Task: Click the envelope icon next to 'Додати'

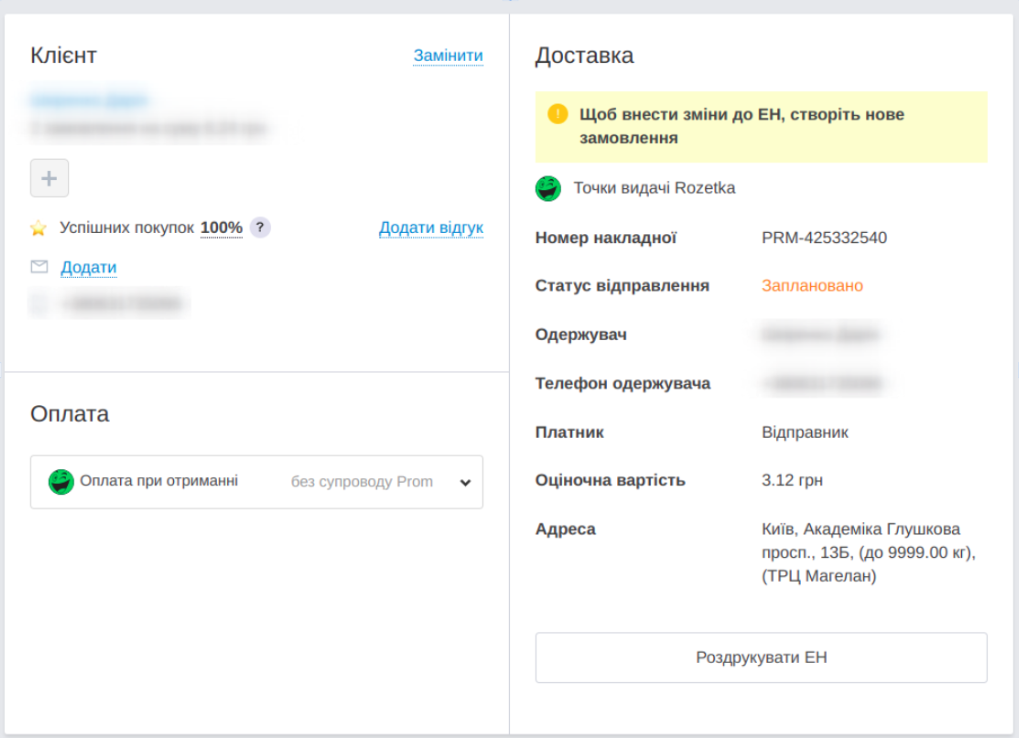Action: (x=36, y=266)
